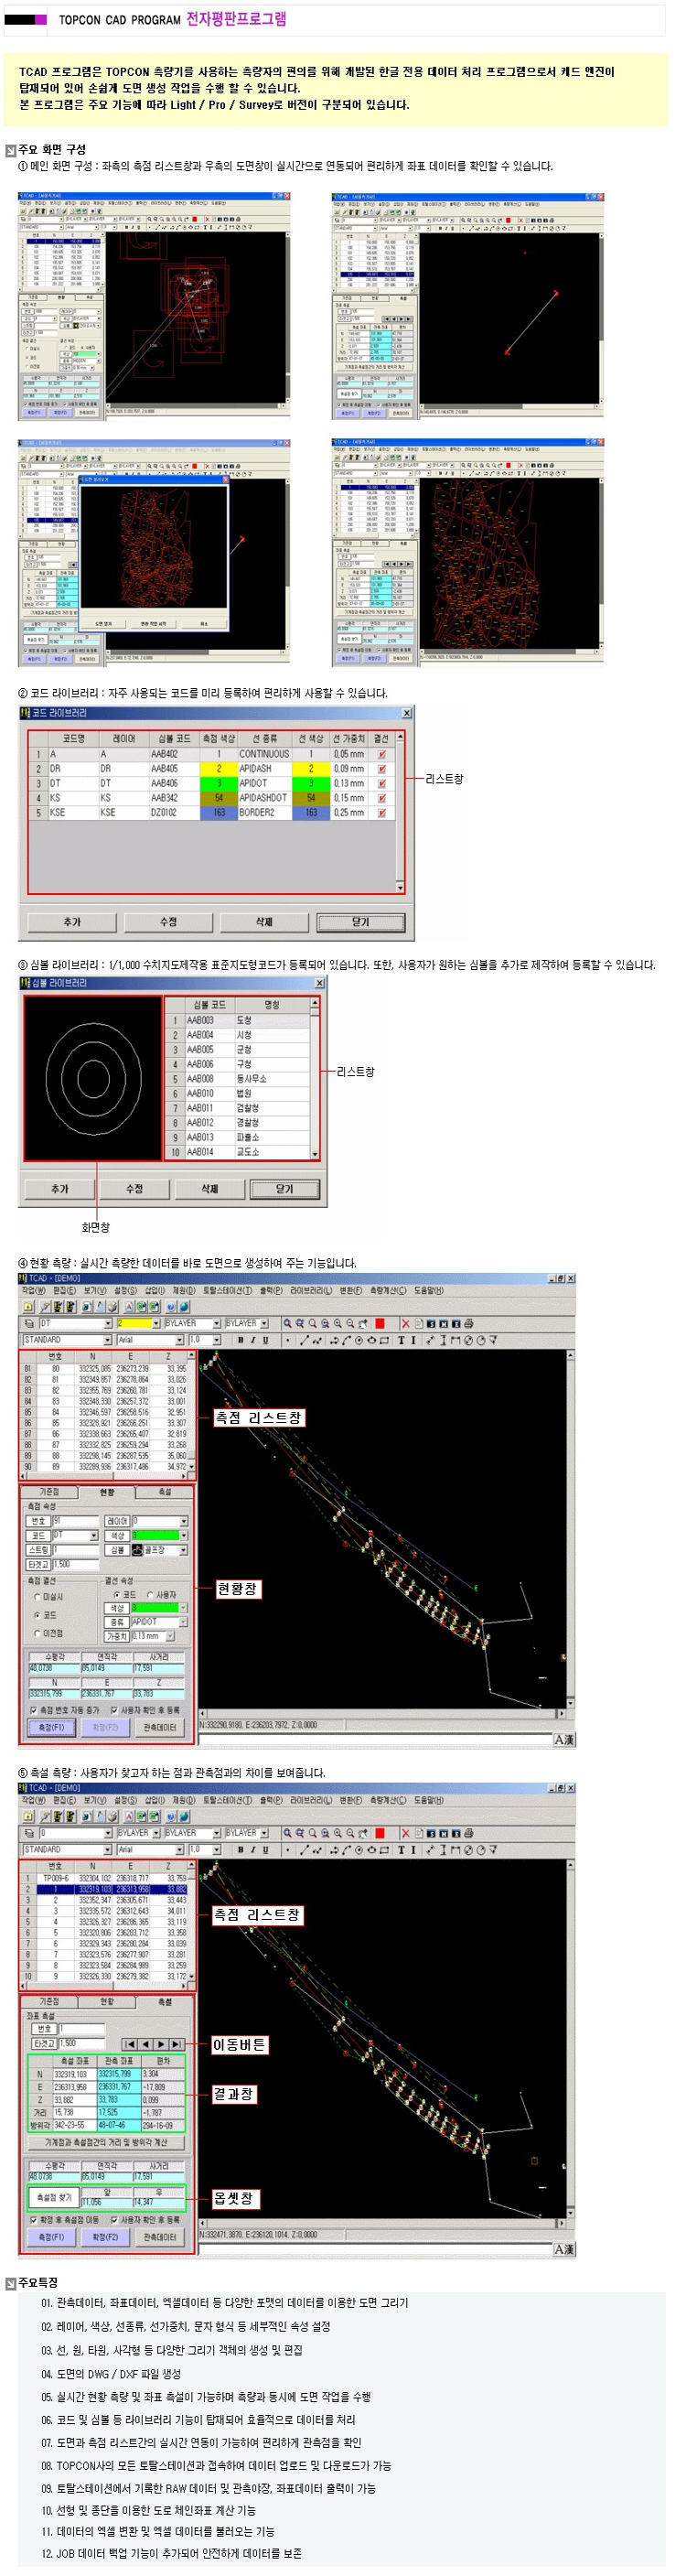Click 추가 button in 코드 라이브러리 dialog
The width and height of the screenshot is (686, 2576).
72,921
